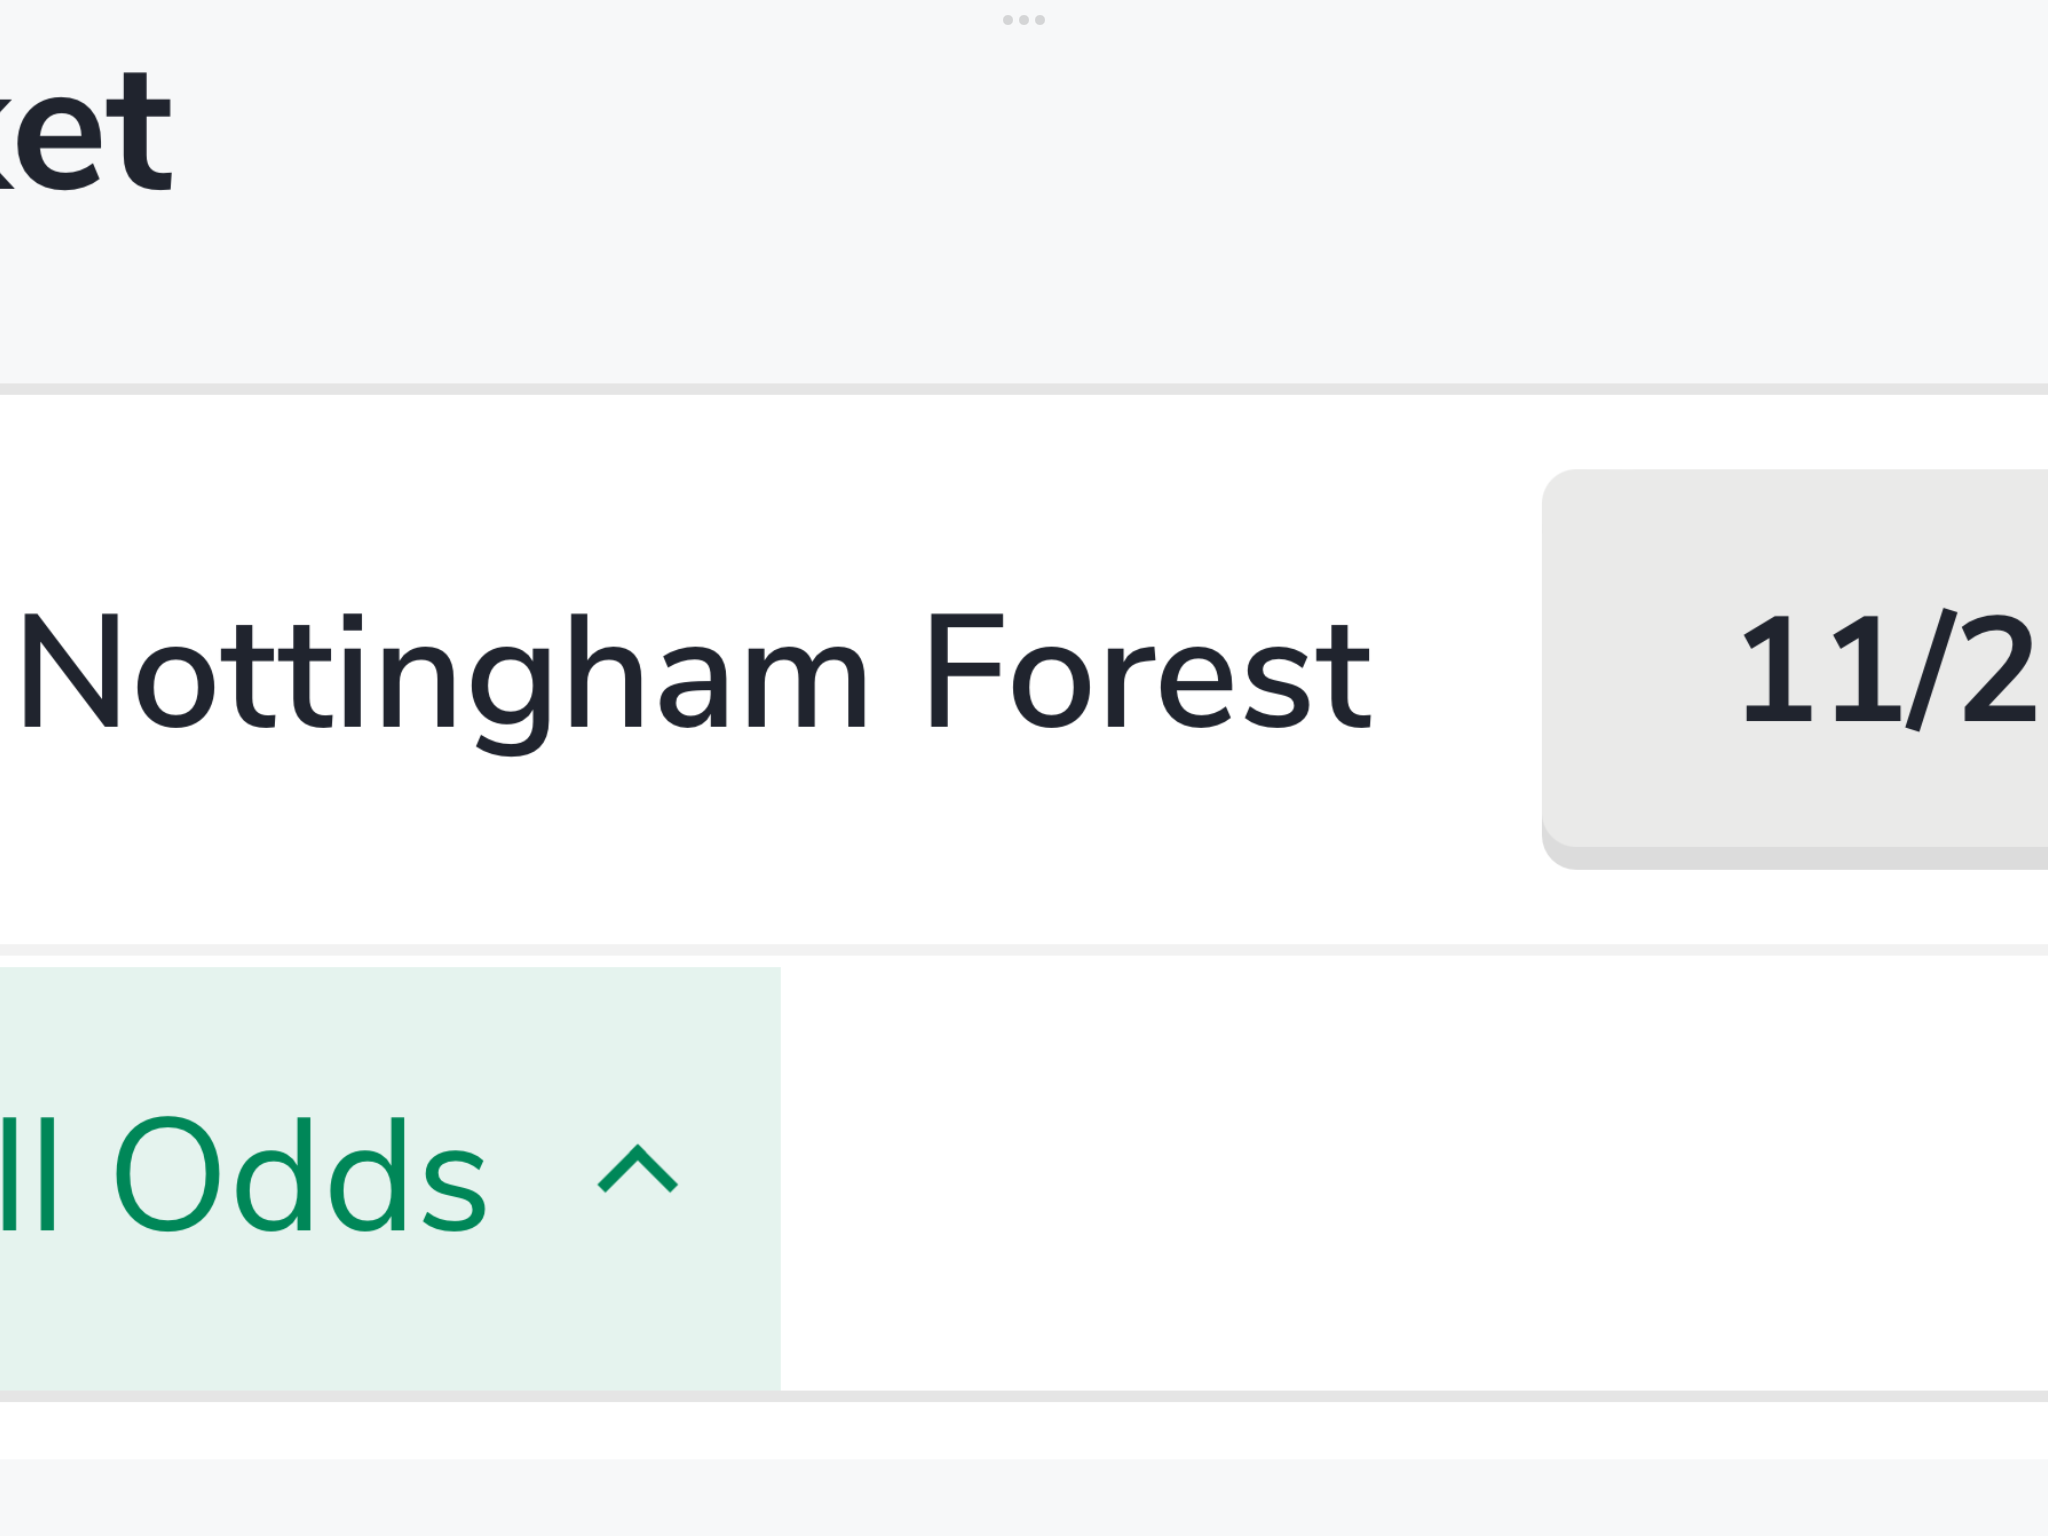Click the upward caret beside Odds
Screen dimensions: 2048x1536
click(638, 1169)
